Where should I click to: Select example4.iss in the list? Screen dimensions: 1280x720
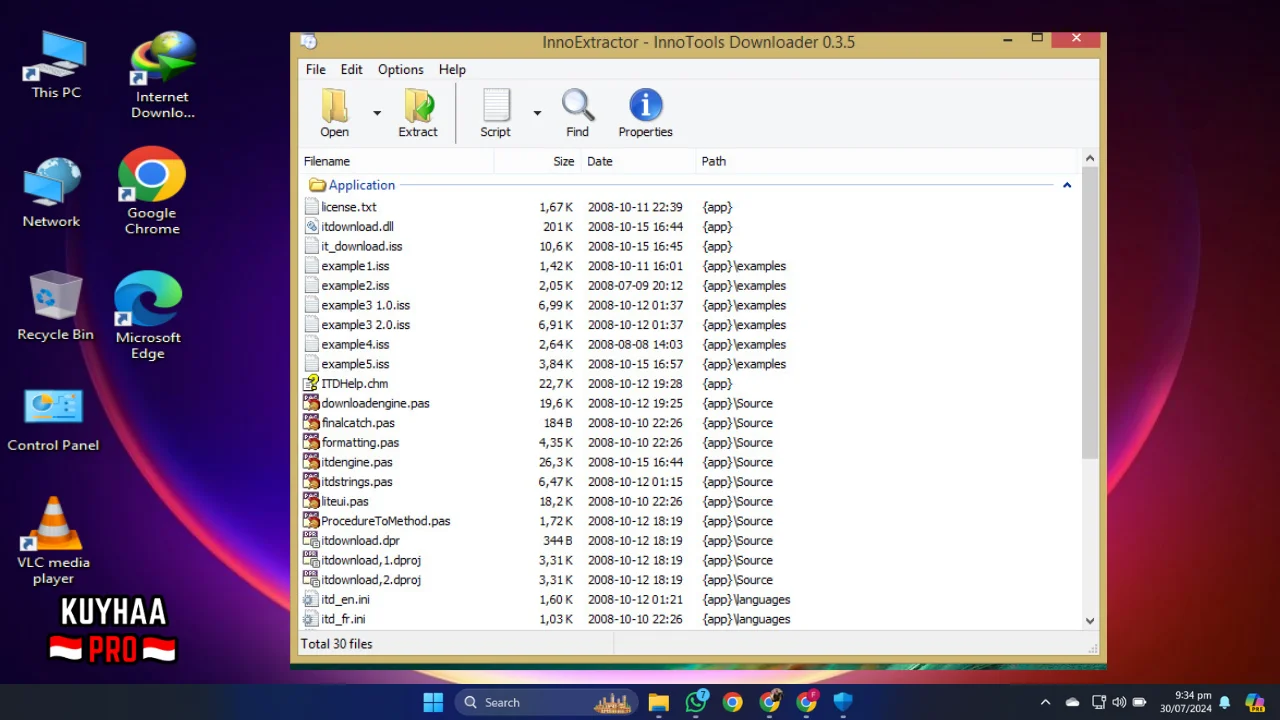355,344
